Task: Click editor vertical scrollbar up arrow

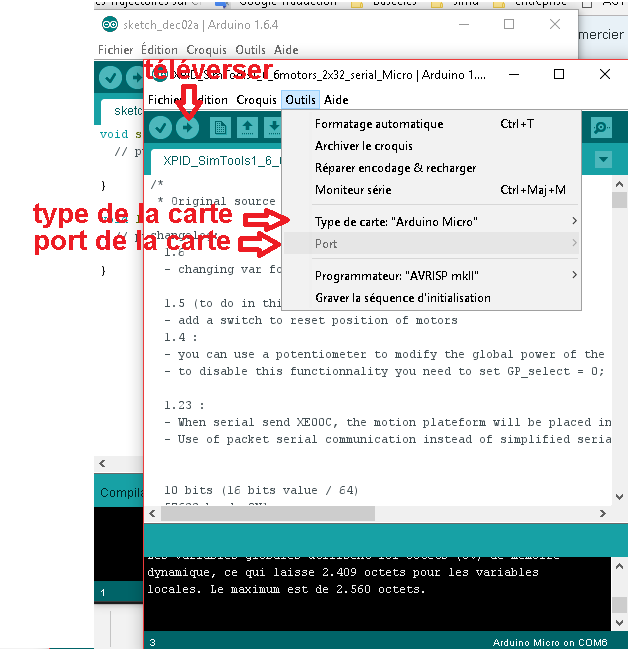Action: (619, 184)
